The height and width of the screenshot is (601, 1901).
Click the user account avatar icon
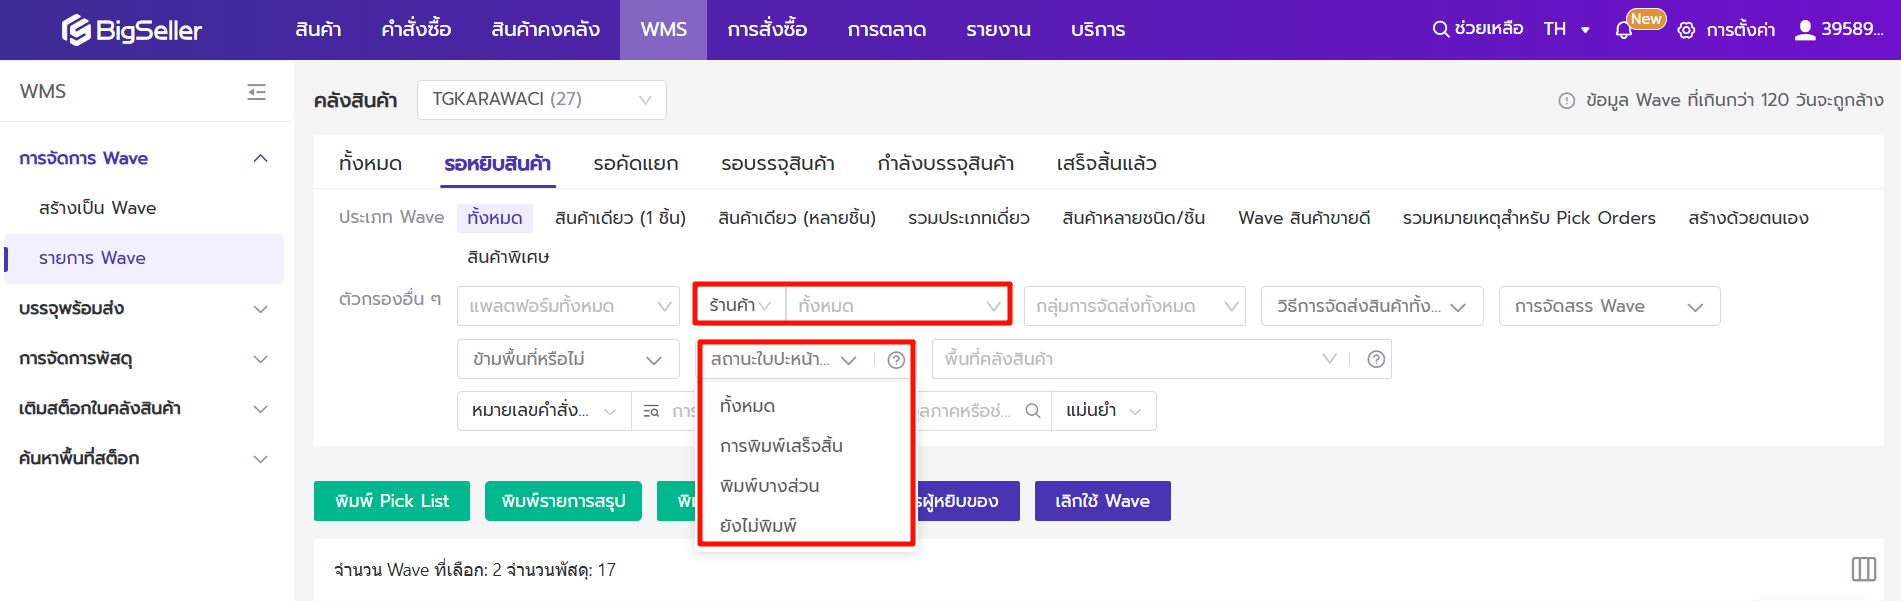pyautogui.click(x=1804, y=30)
